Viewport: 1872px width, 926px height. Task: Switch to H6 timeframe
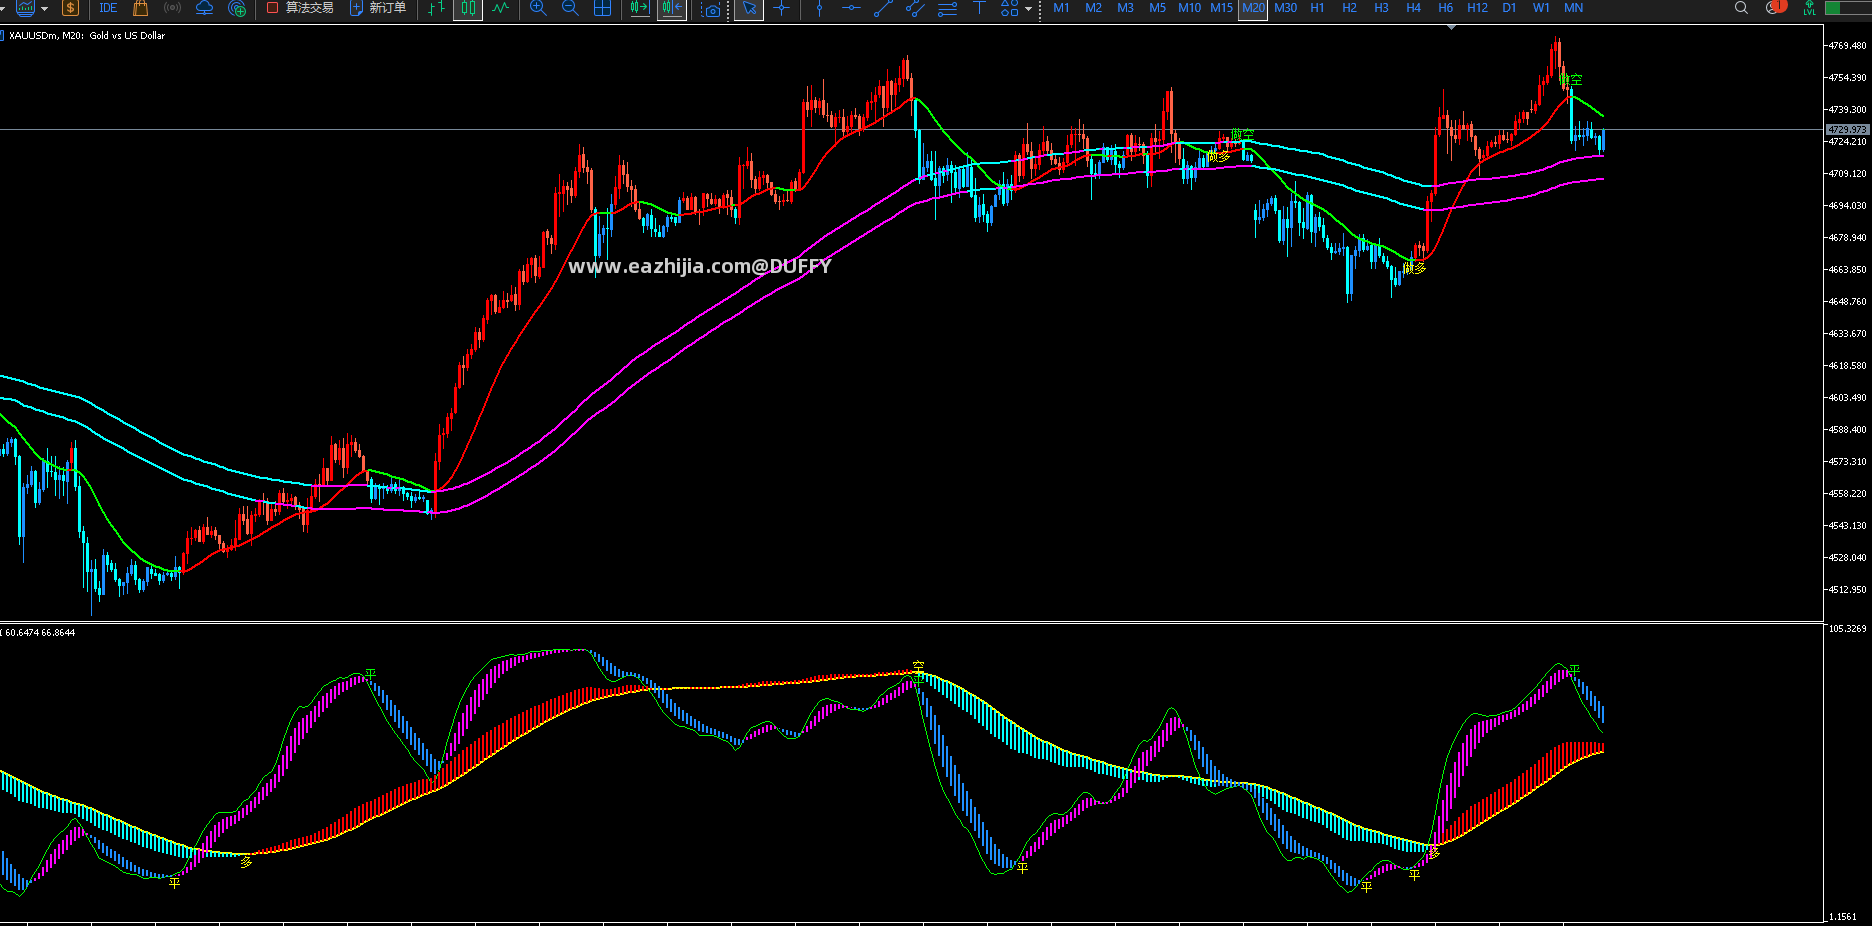pyautogui.click(x=1445, y=8)
